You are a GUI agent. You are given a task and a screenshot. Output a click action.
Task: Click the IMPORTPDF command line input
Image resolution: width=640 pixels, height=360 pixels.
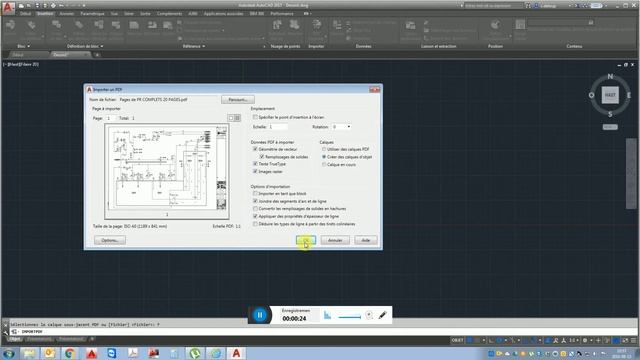click(x=322, y=332)
